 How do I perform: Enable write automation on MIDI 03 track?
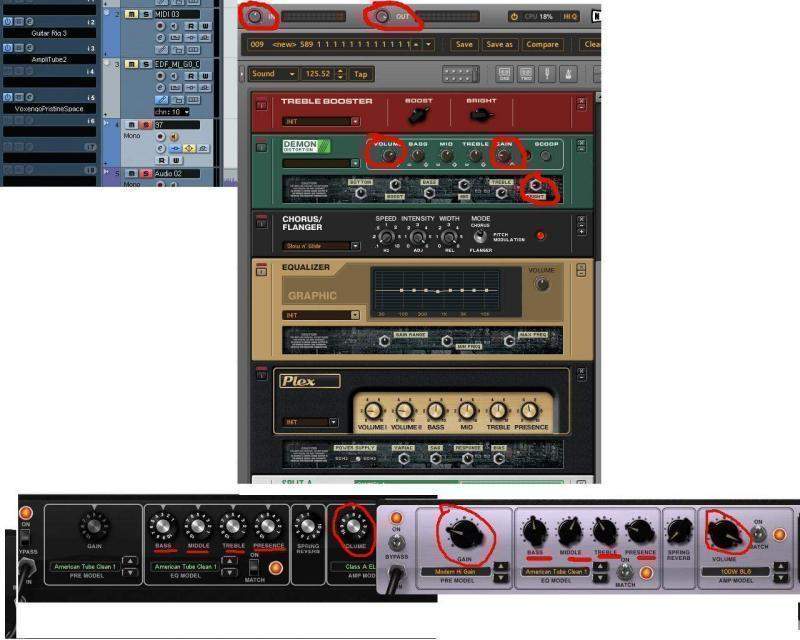pyautogui.click(x=205, y=26)
